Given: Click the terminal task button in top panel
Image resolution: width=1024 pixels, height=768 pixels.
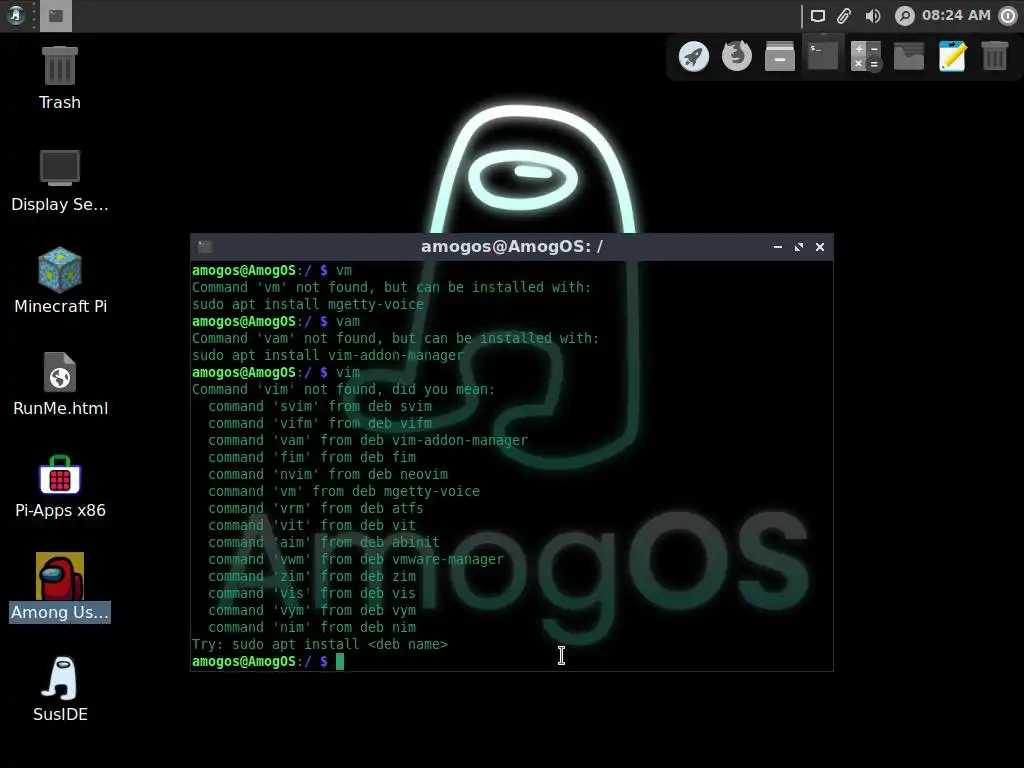Looking at the screenshot, I should (x=56, y=16).
